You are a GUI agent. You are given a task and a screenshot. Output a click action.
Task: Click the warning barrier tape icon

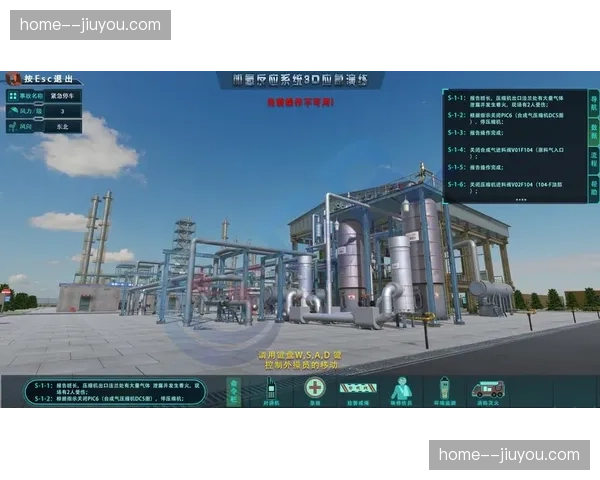(355, 387)
